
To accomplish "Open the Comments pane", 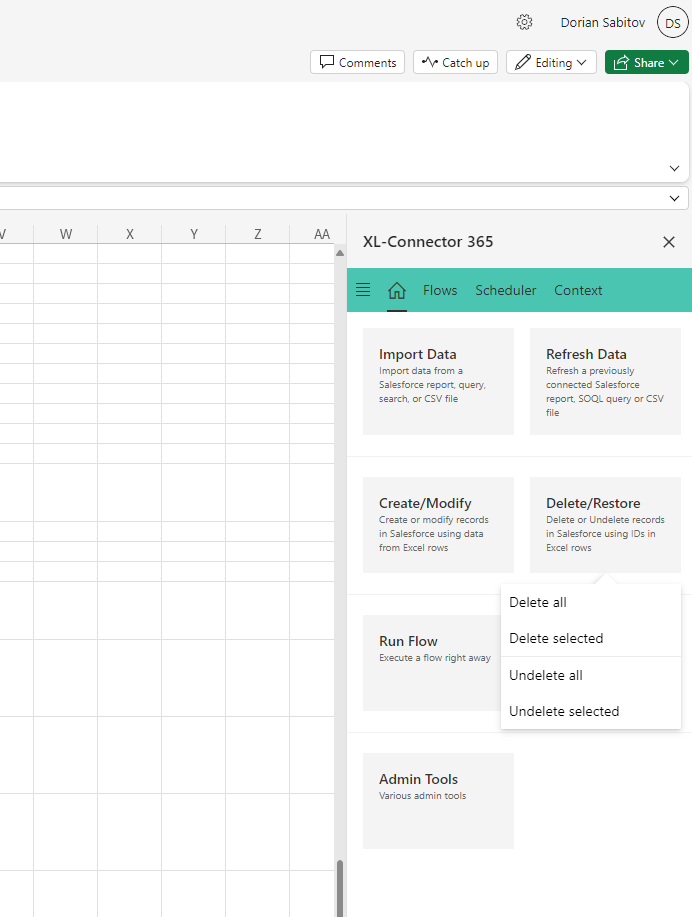I will click(357, 63).
